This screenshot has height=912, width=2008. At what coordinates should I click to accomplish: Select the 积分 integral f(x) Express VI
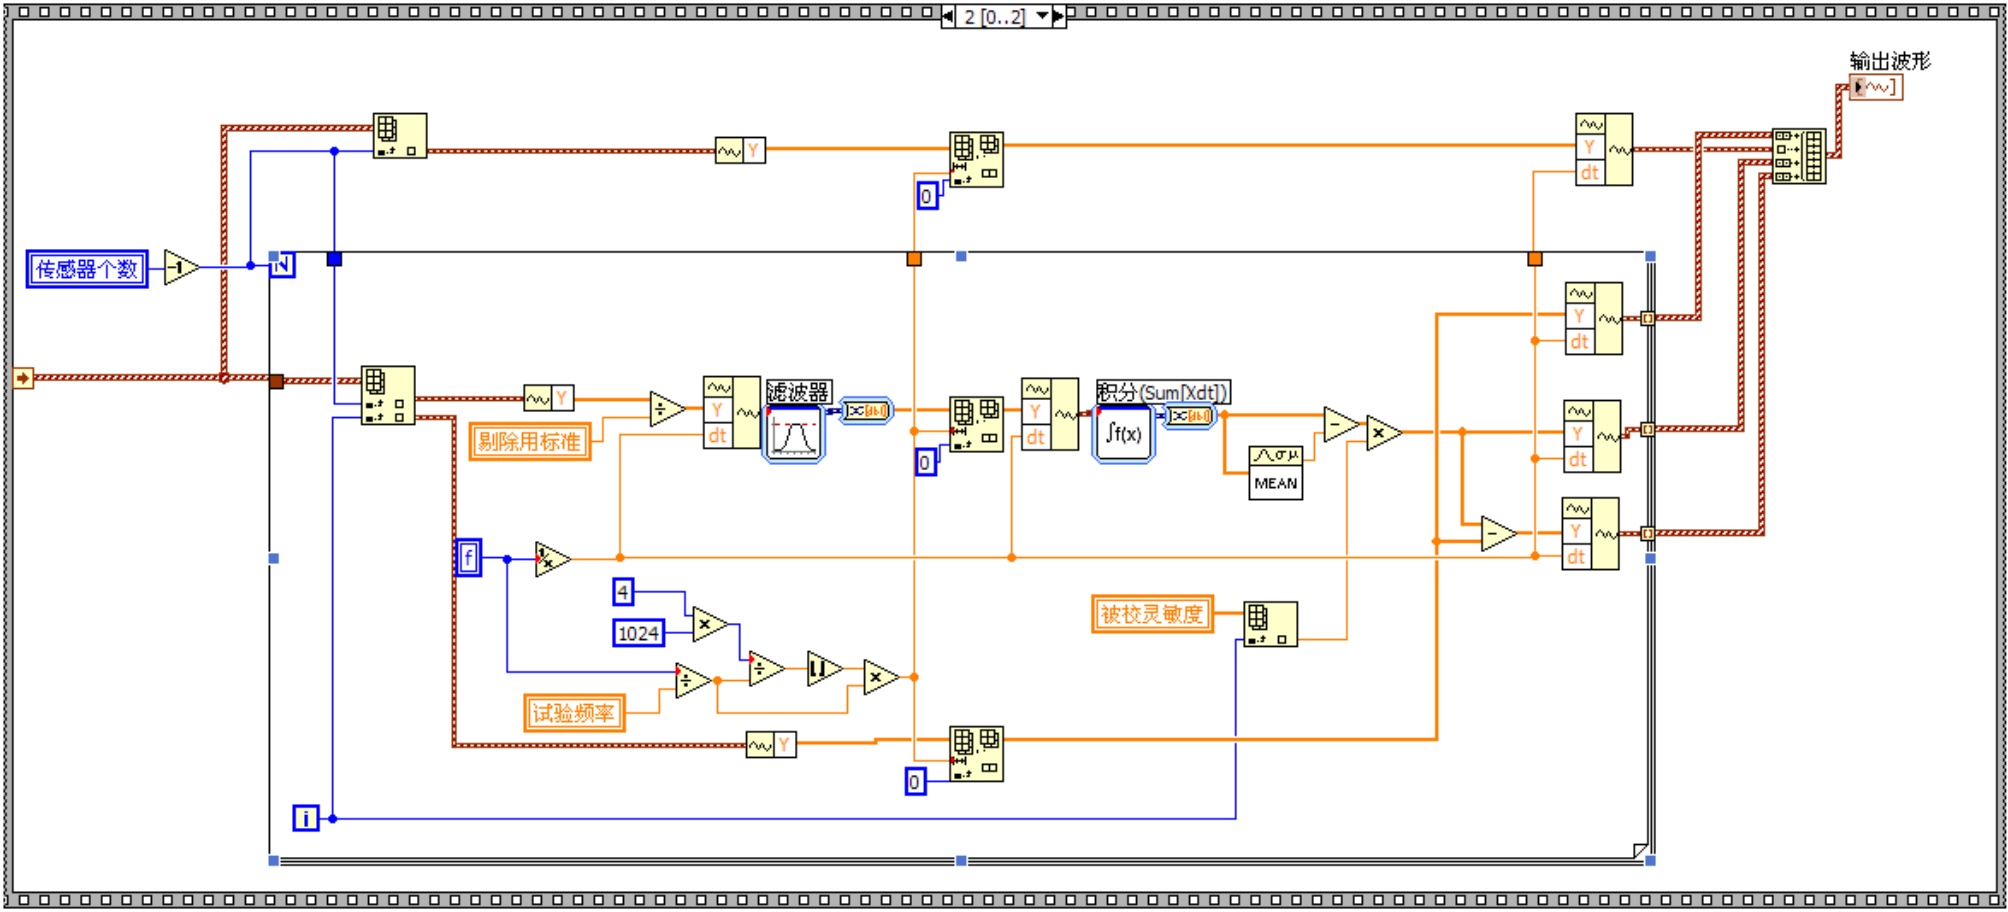click(x=1122, y=434)
